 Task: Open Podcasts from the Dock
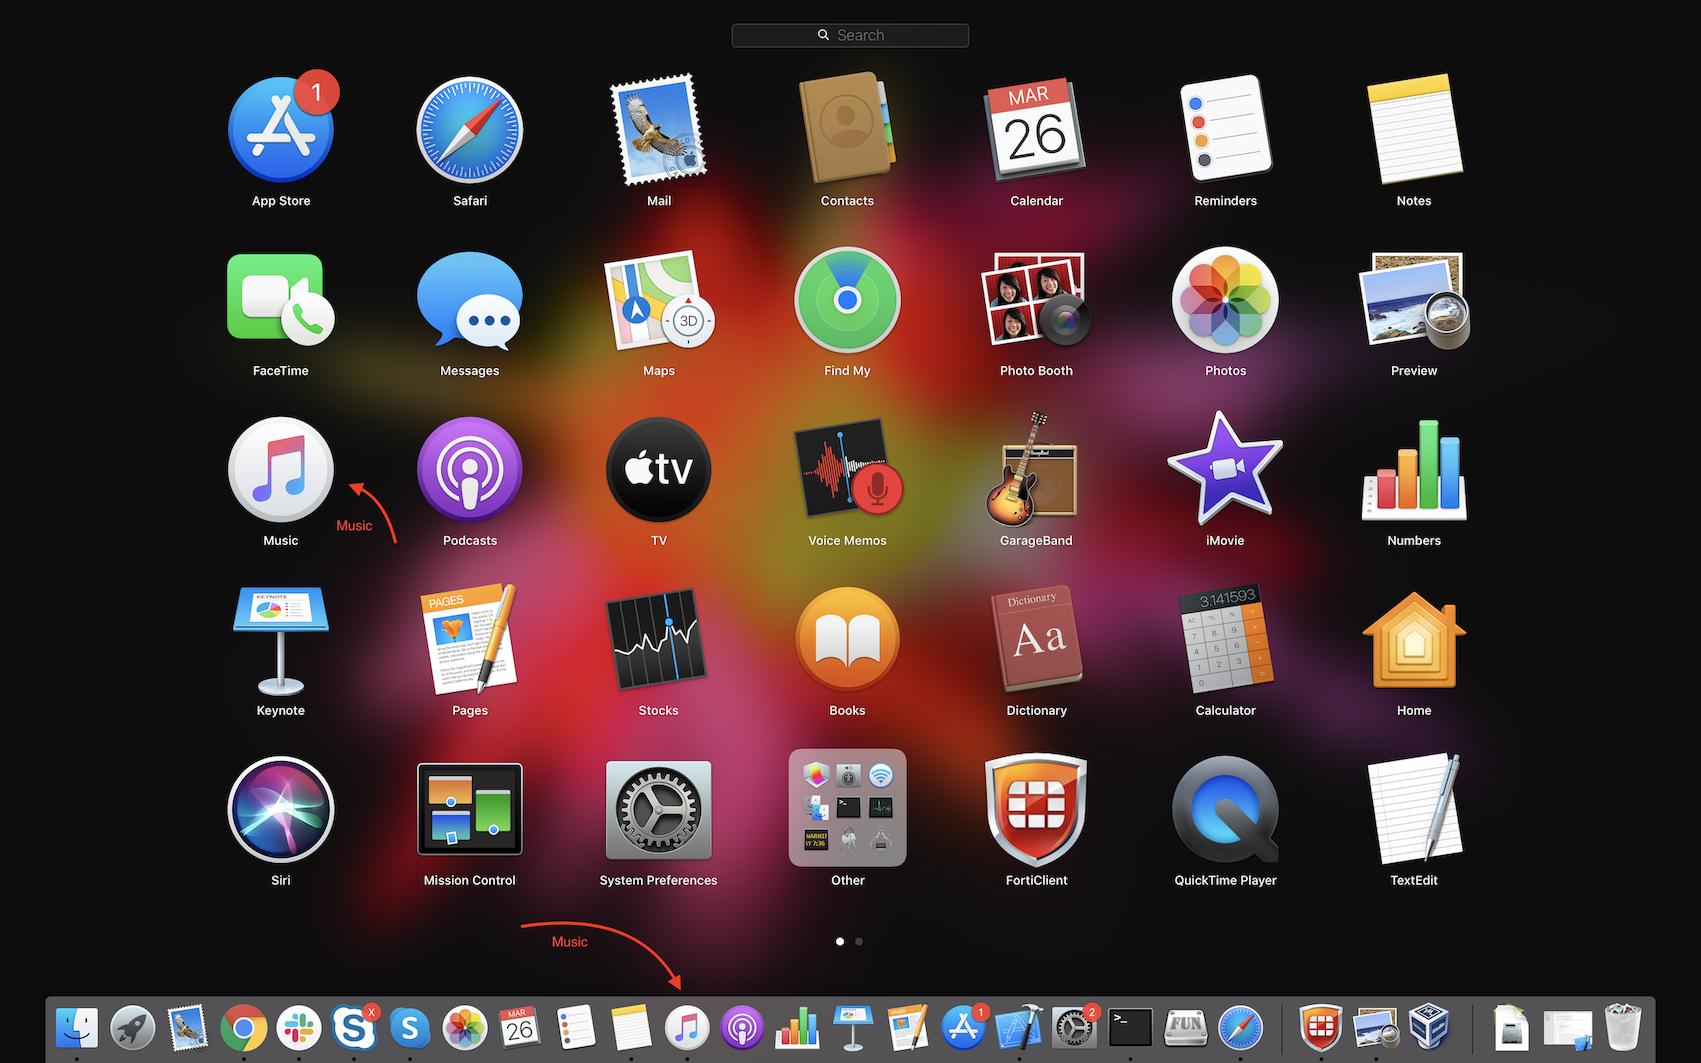point(741,1027)
